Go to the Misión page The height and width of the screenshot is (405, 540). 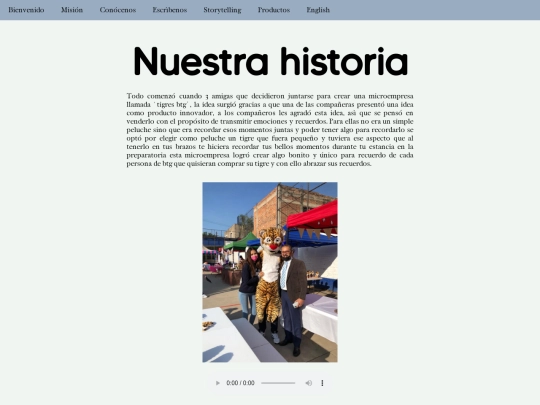72,10
